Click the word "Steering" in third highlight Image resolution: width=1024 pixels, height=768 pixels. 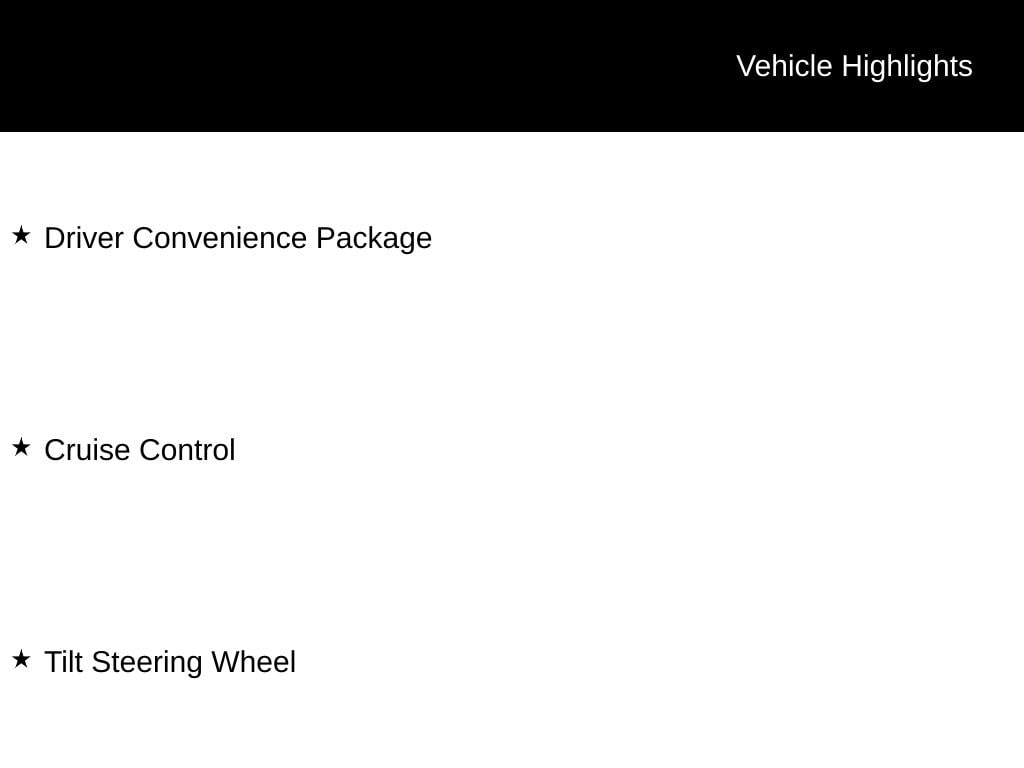pos(147,662)
